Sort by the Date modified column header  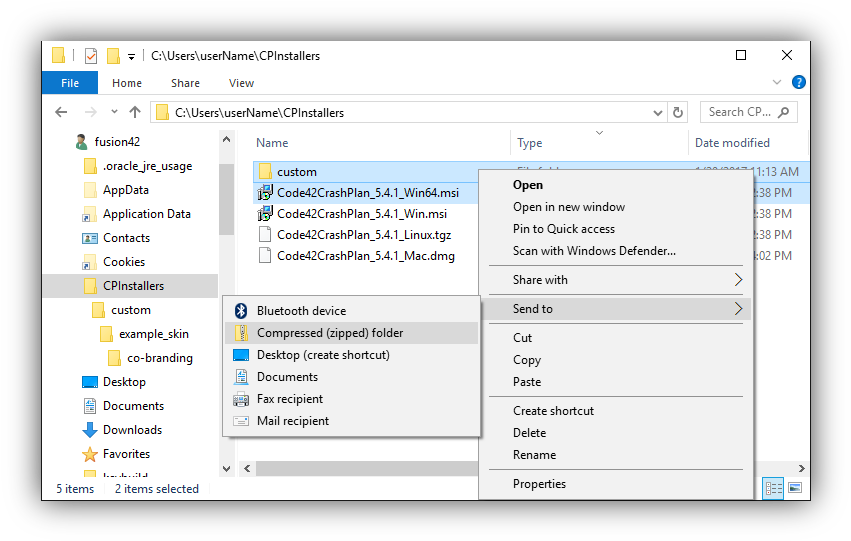pyautogui.click(x=732, y=143)
